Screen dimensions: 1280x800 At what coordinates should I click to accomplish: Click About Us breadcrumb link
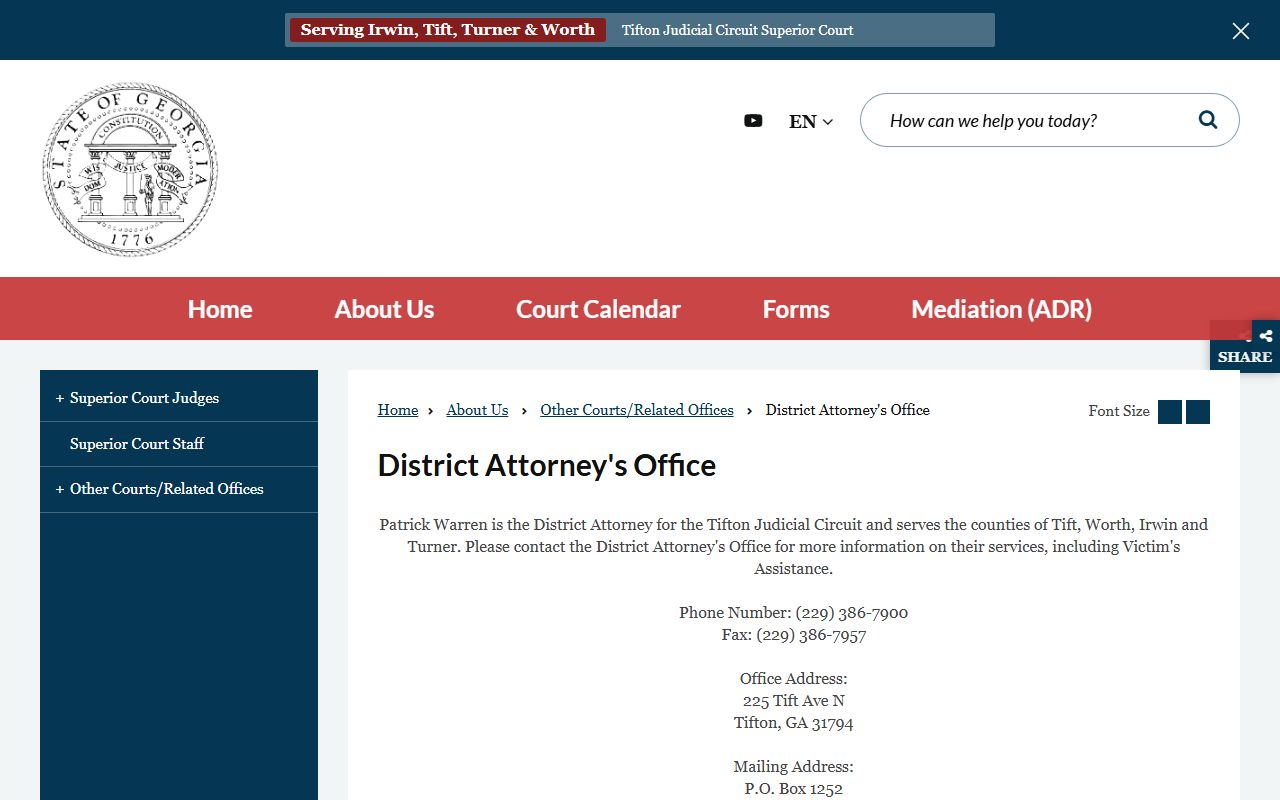[x=477, y=410]
